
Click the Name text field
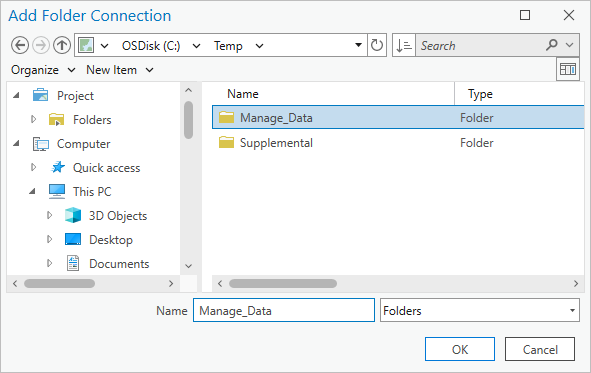tap(284, 310)
